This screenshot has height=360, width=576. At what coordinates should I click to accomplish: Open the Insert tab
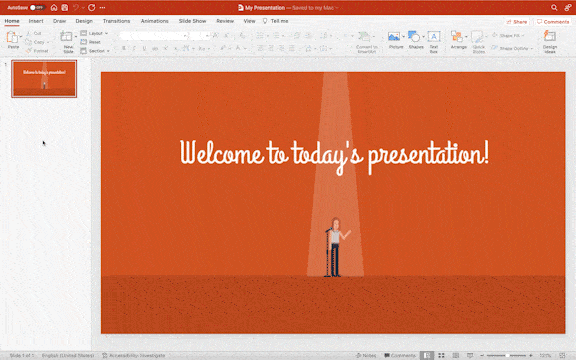pyautogui.click(x=36, y=21)
